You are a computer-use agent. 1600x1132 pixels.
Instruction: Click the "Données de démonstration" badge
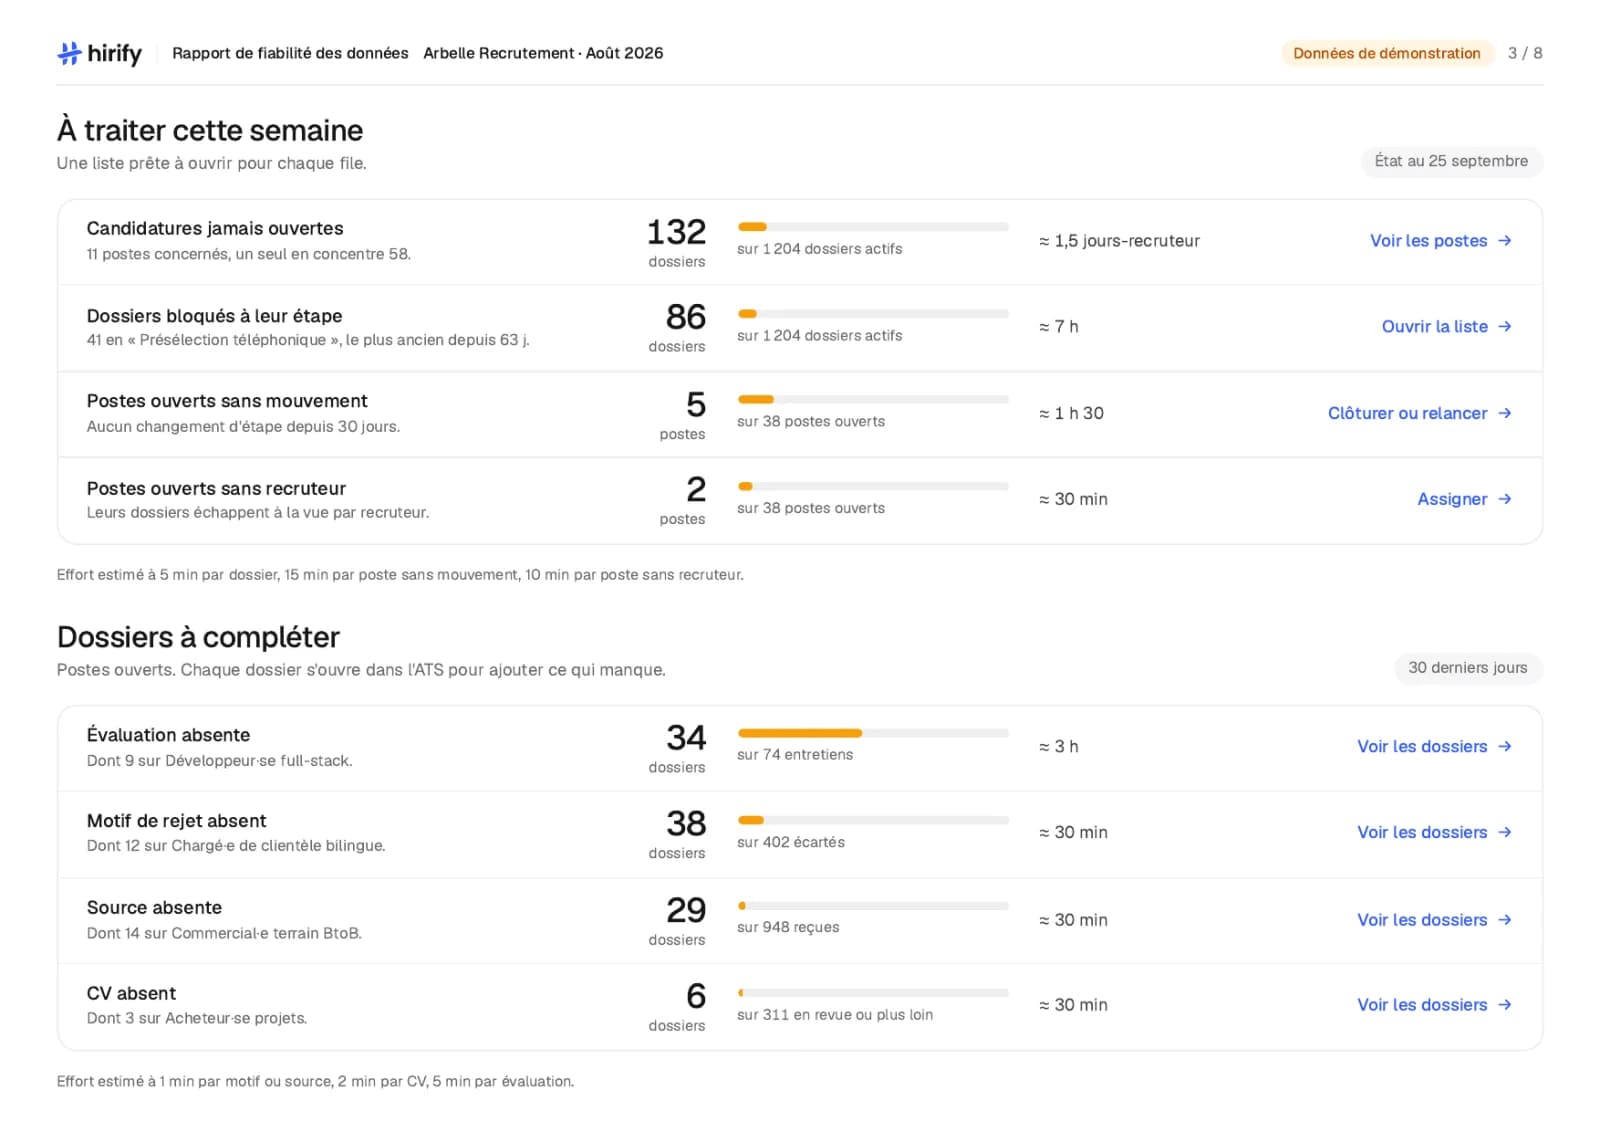click(x=1386, y=53)
